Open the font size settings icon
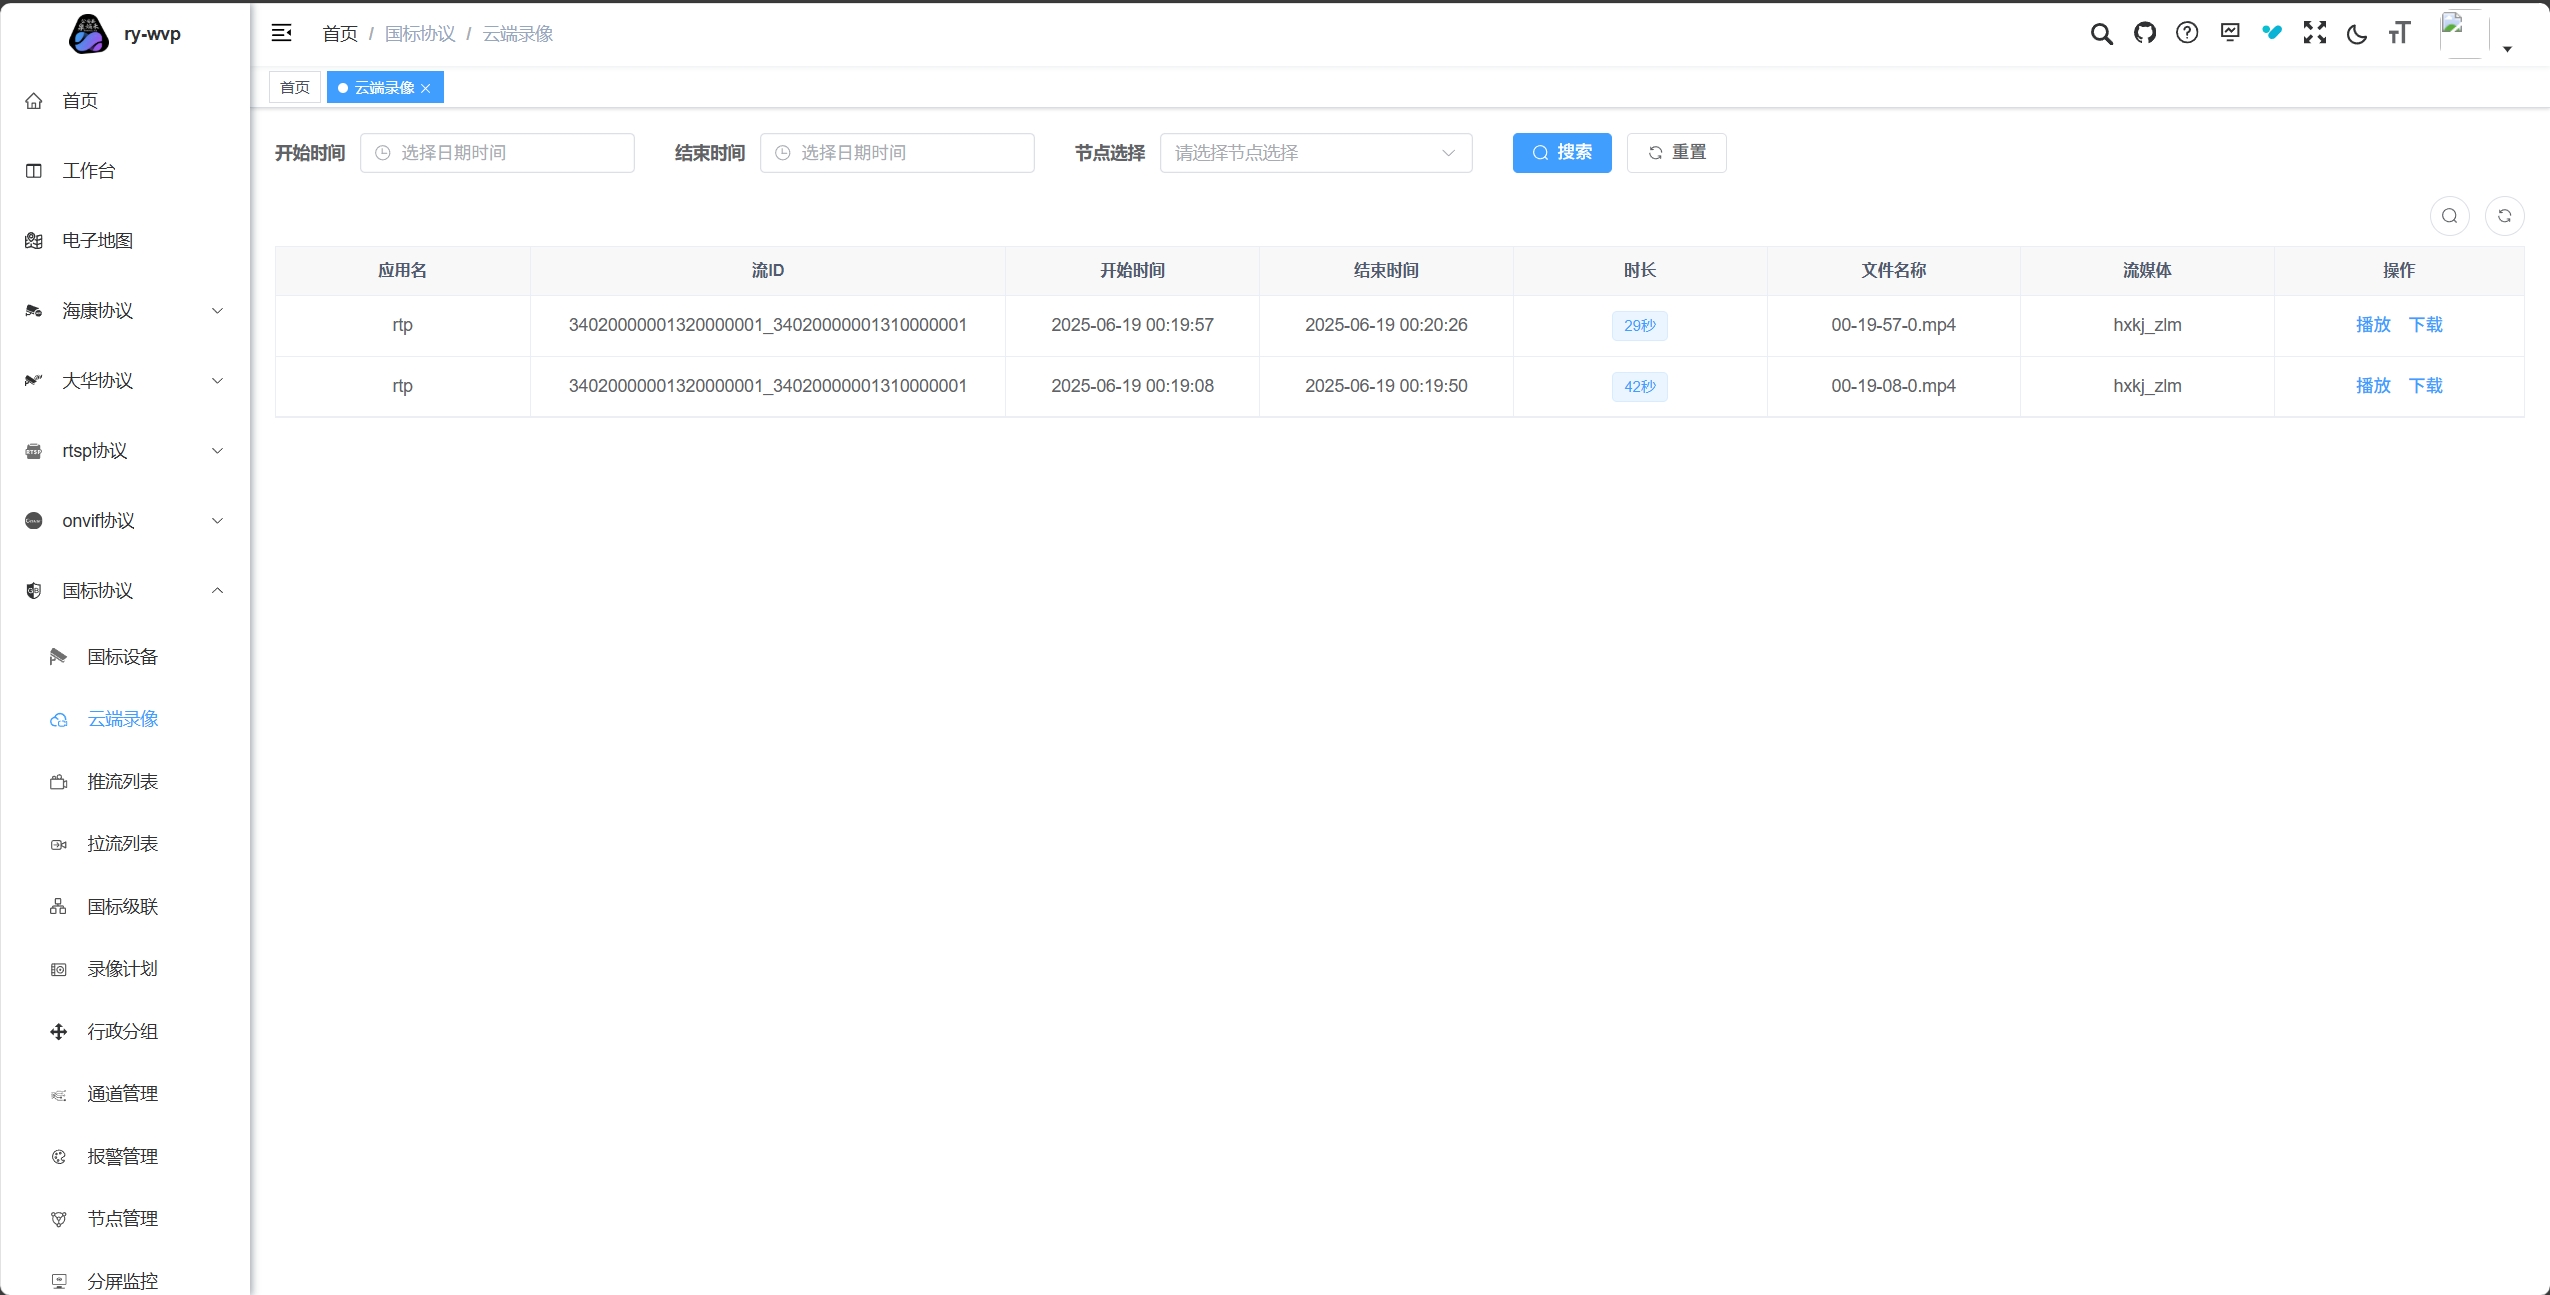Image resolution: width=2550 pixels, height=1295 pixels. pyautogui.click(x=2399, y=34)
